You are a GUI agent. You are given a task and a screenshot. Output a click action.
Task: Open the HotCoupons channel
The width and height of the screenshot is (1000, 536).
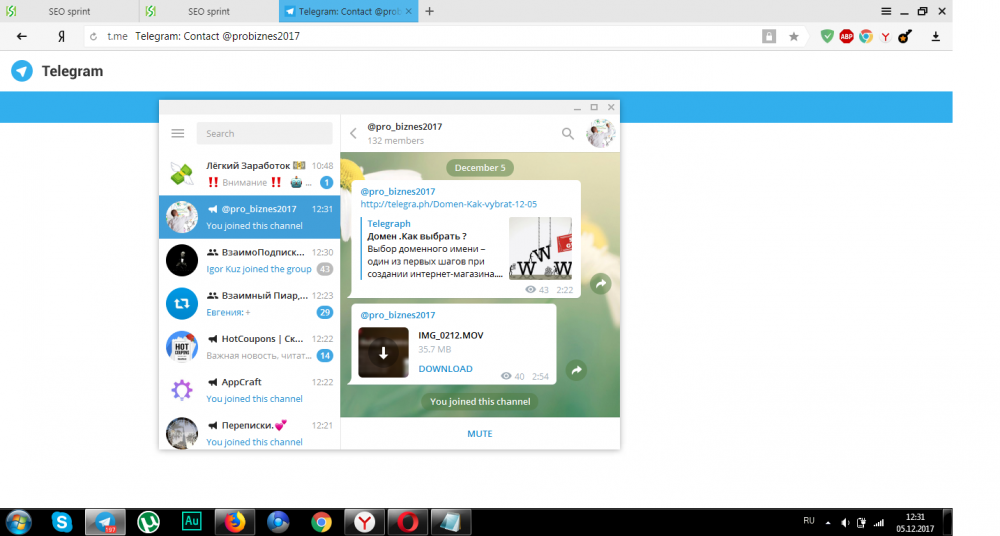pyautogui.click(x=249, y=347)
